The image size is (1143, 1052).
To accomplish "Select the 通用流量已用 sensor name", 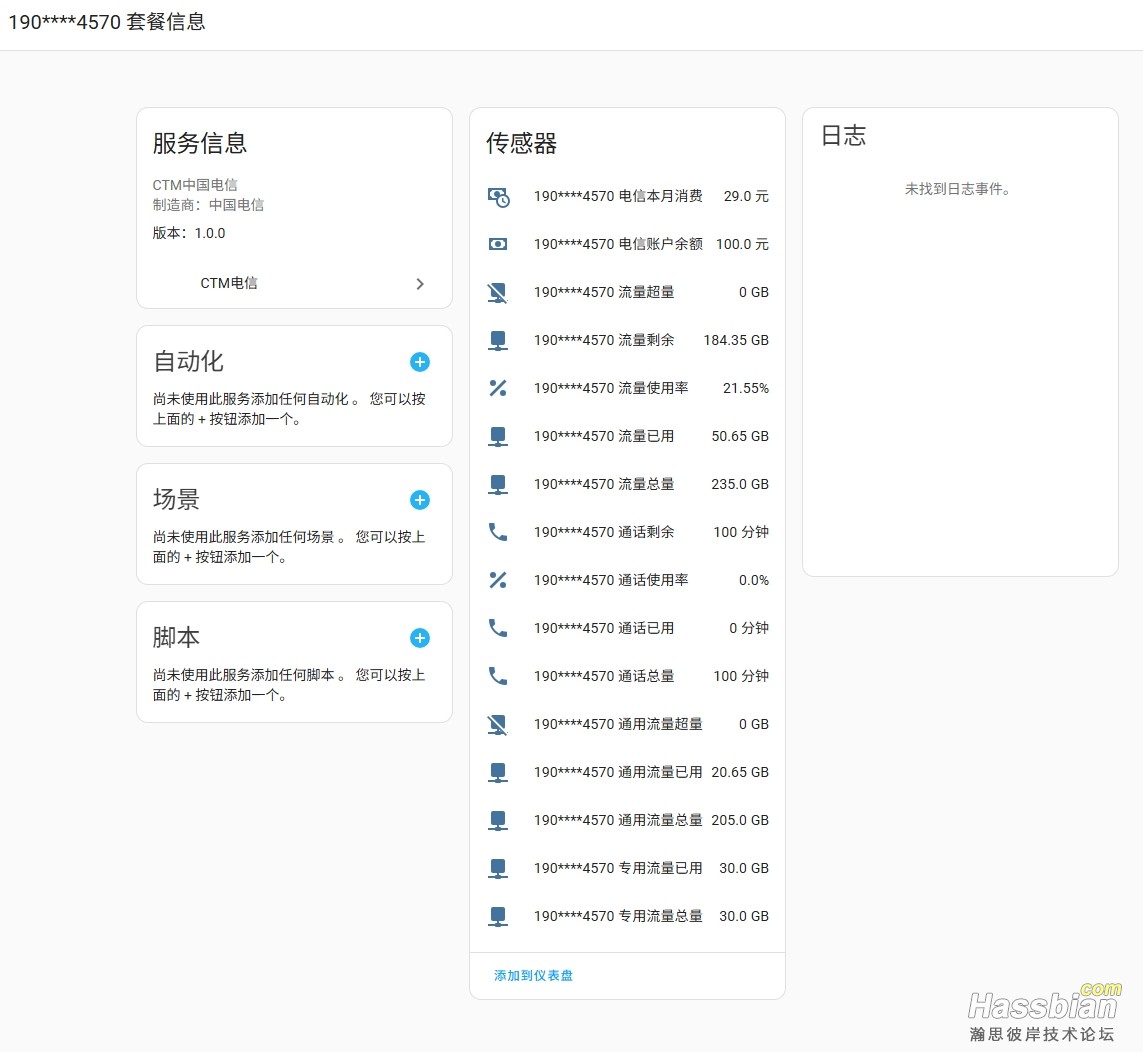I will 618,773.
